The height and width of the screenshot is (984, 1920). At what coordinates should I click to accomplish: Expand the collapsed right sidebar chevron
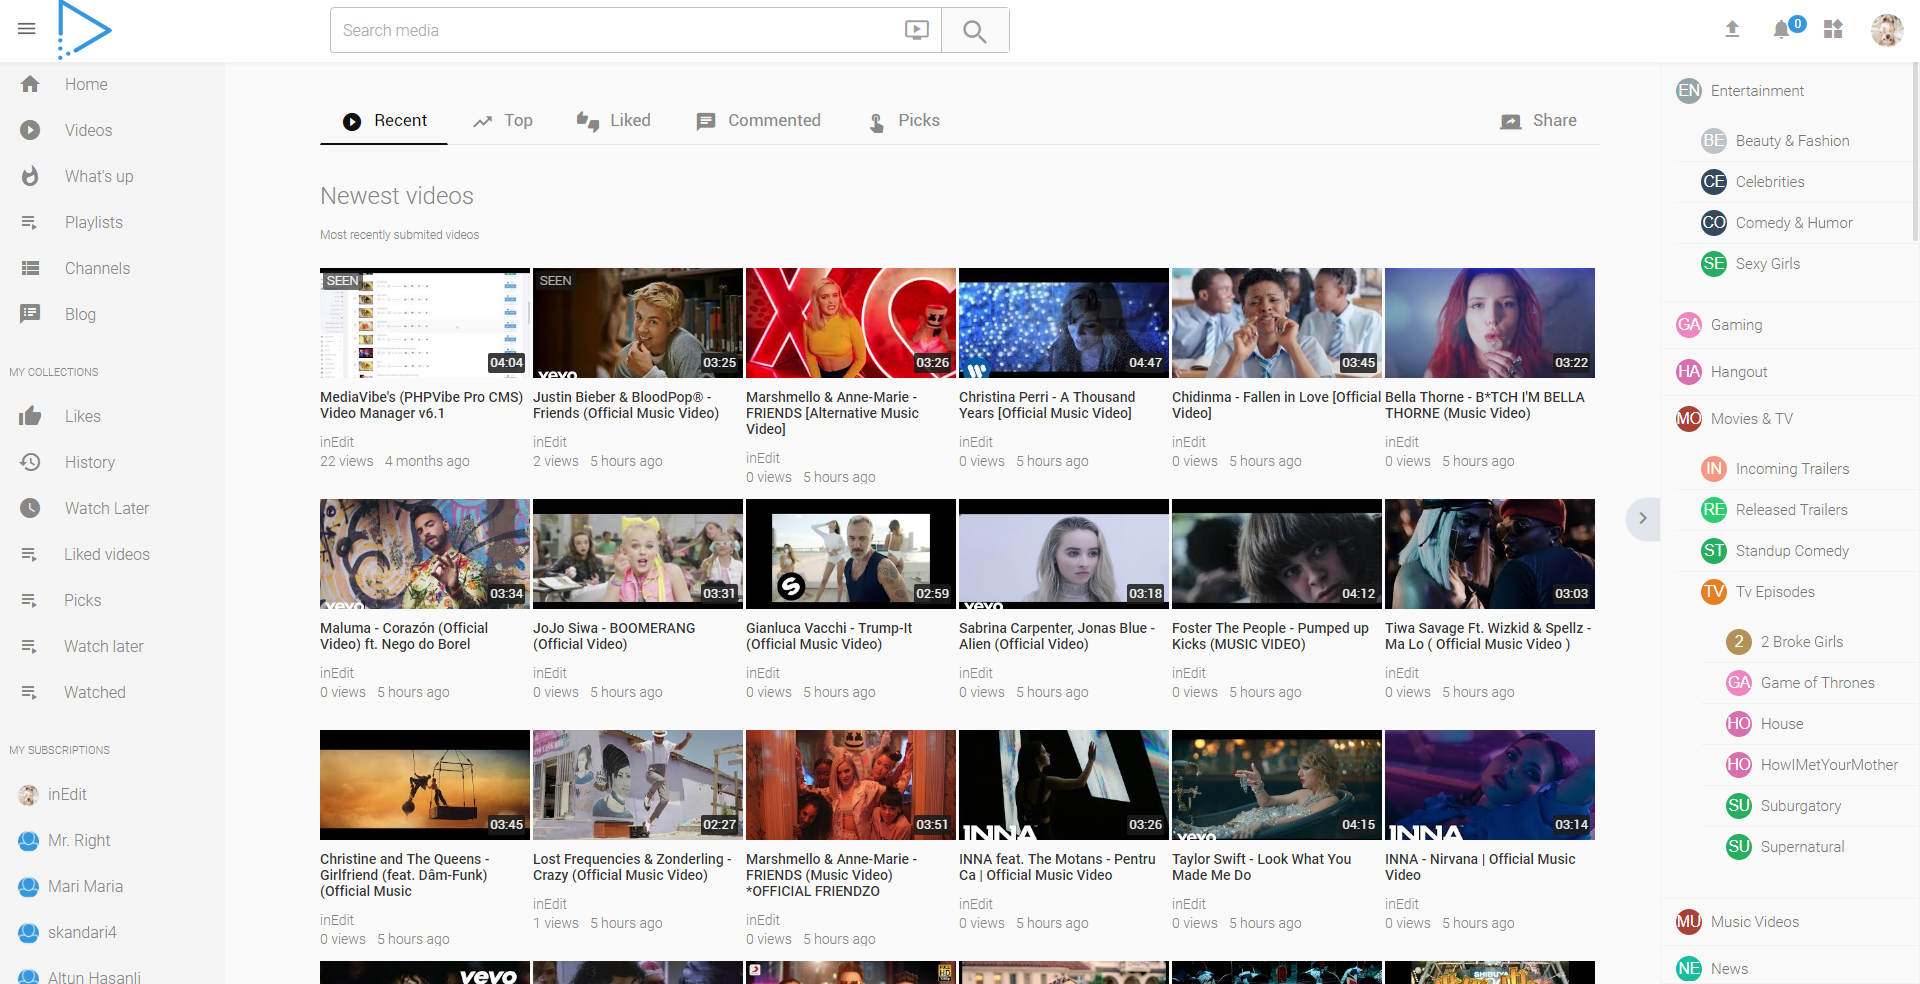point(1643,519)
